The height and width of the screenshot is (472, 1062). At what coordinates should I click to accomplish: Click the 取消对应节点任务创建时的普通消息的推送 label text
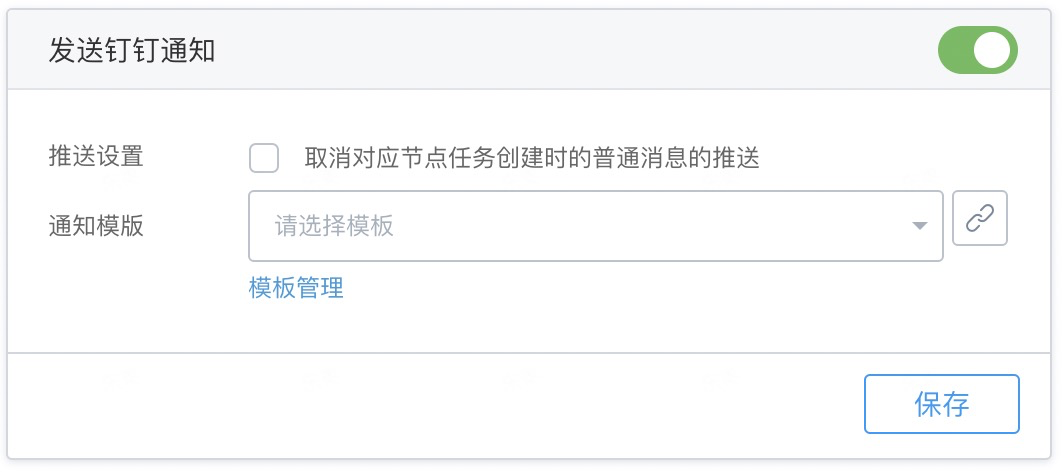532,158
